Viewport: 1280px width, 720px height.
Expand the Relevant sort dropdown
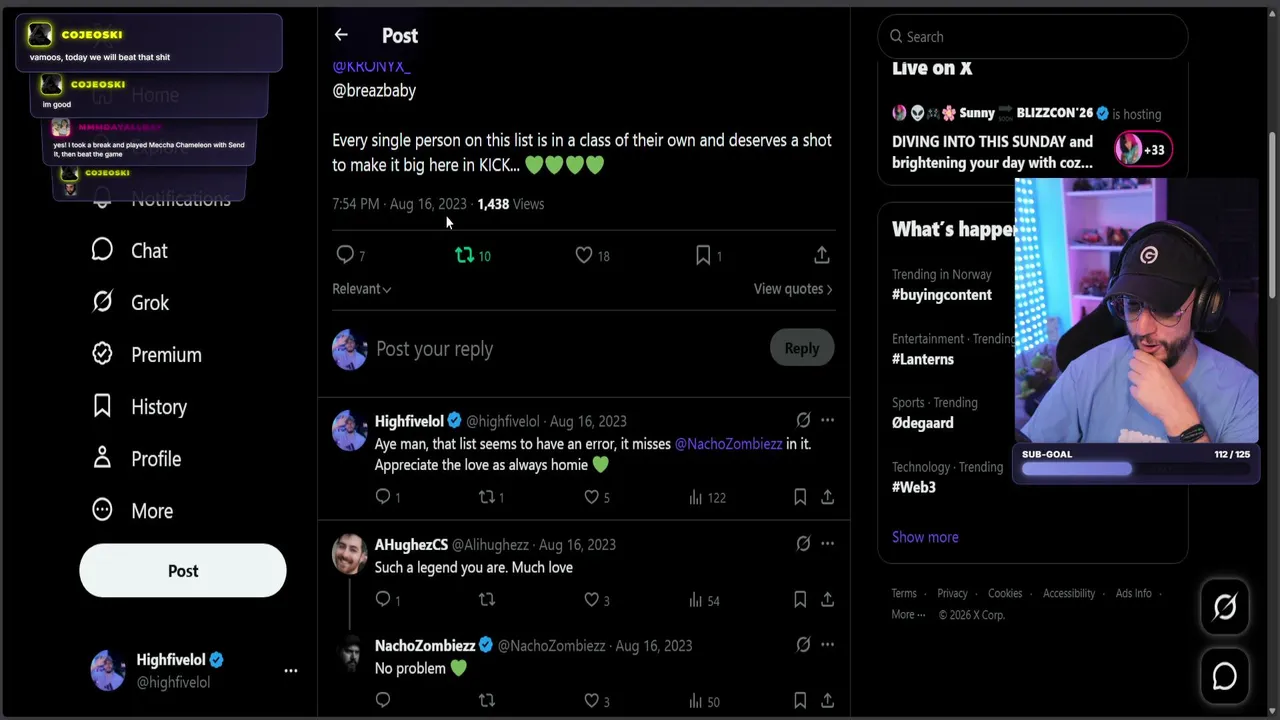pyautogui.click(x=362, y=289)
